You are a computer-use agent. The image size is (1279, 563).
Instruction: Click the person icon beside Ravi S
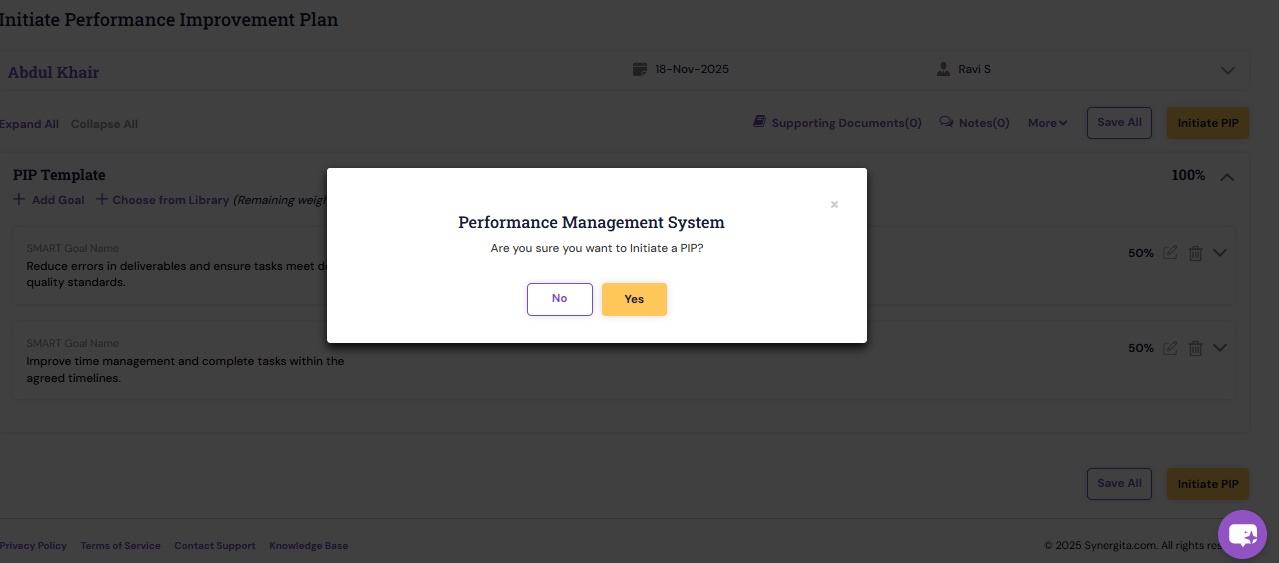pyautogui.click(x=943, y=69)
